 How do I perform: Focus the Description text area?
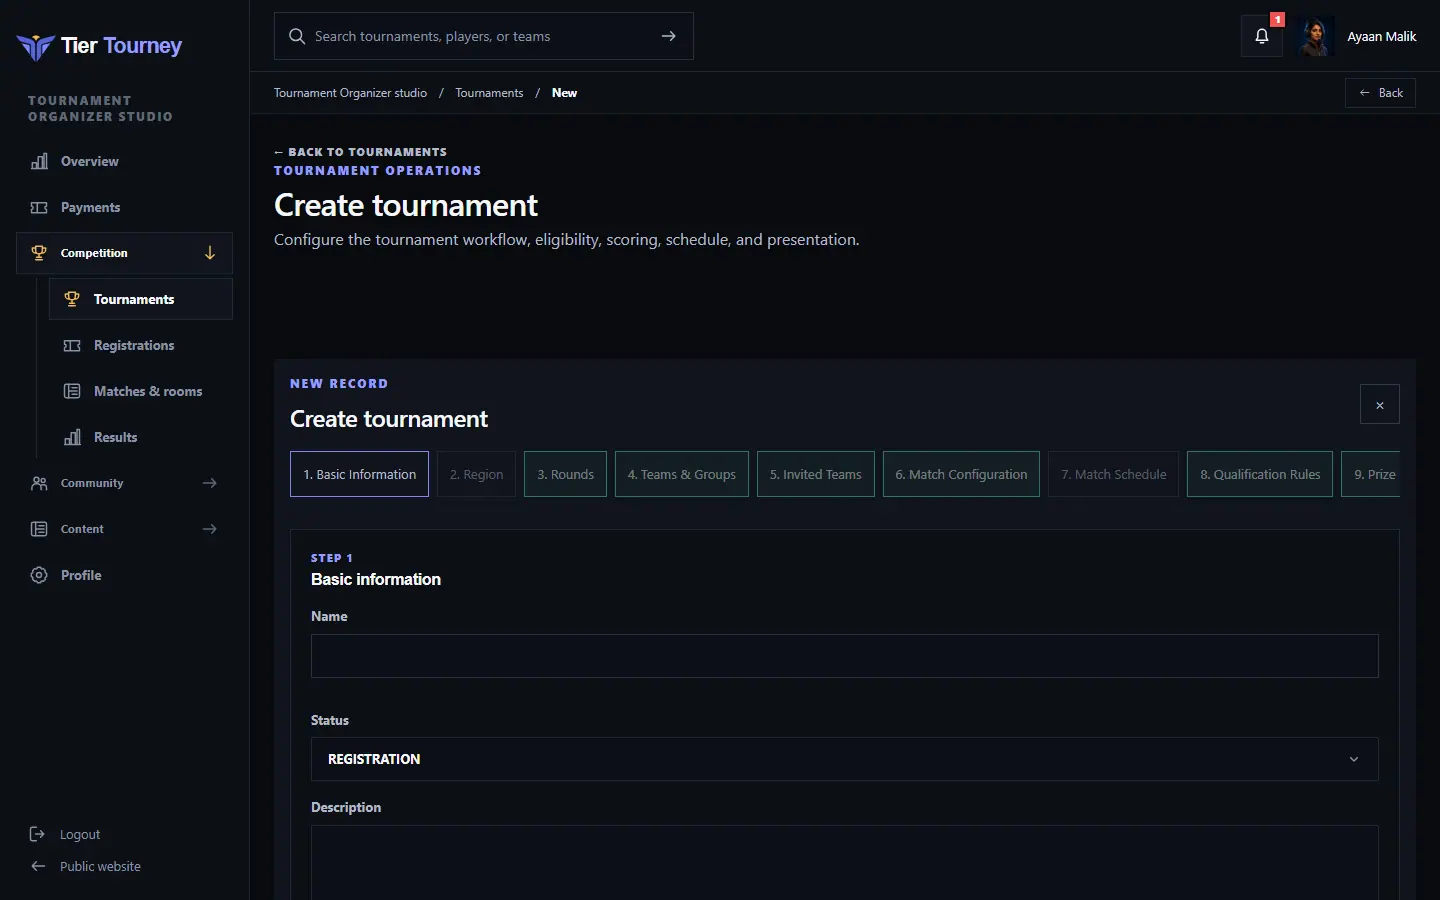(844, 862)
